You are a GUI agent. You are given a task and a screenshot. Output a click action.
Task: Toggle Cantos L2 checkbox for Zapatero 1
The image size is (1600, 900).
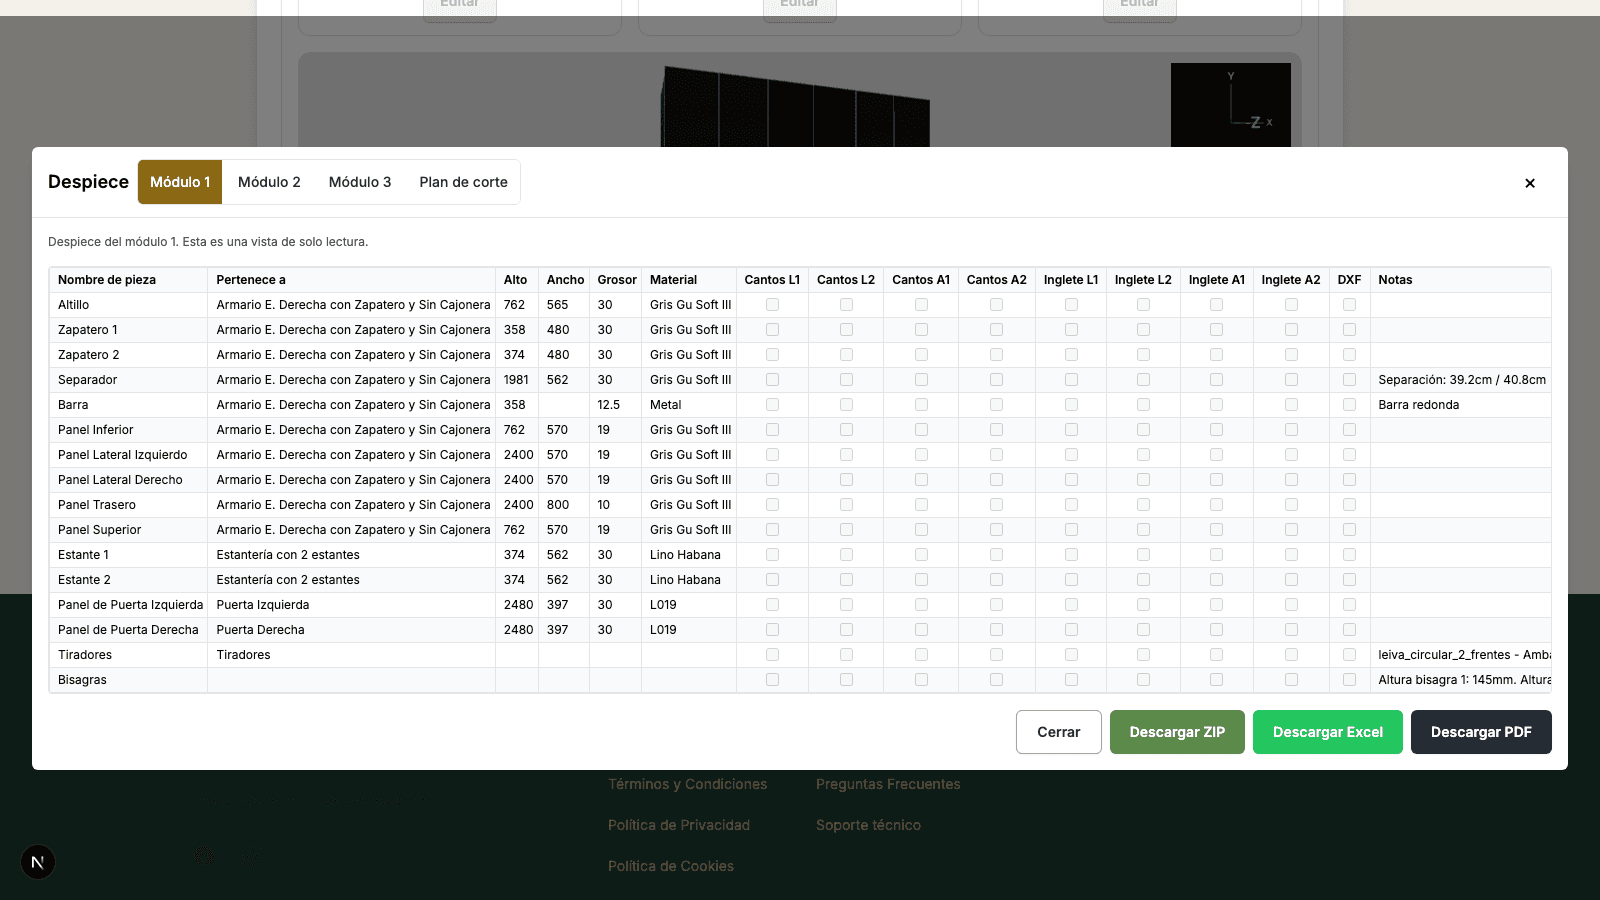(x=846, y=330)
